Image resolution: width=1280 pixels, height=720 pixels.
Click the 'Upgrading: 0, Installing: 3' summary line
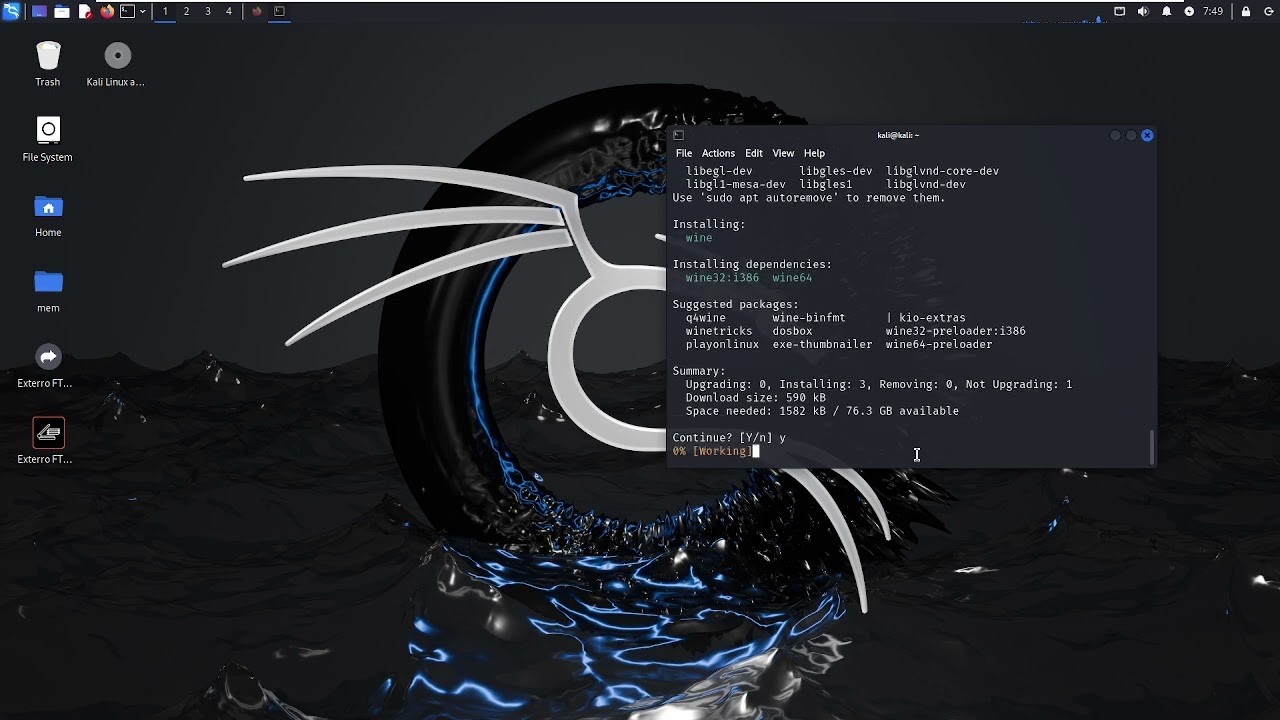tap(879, 384)
